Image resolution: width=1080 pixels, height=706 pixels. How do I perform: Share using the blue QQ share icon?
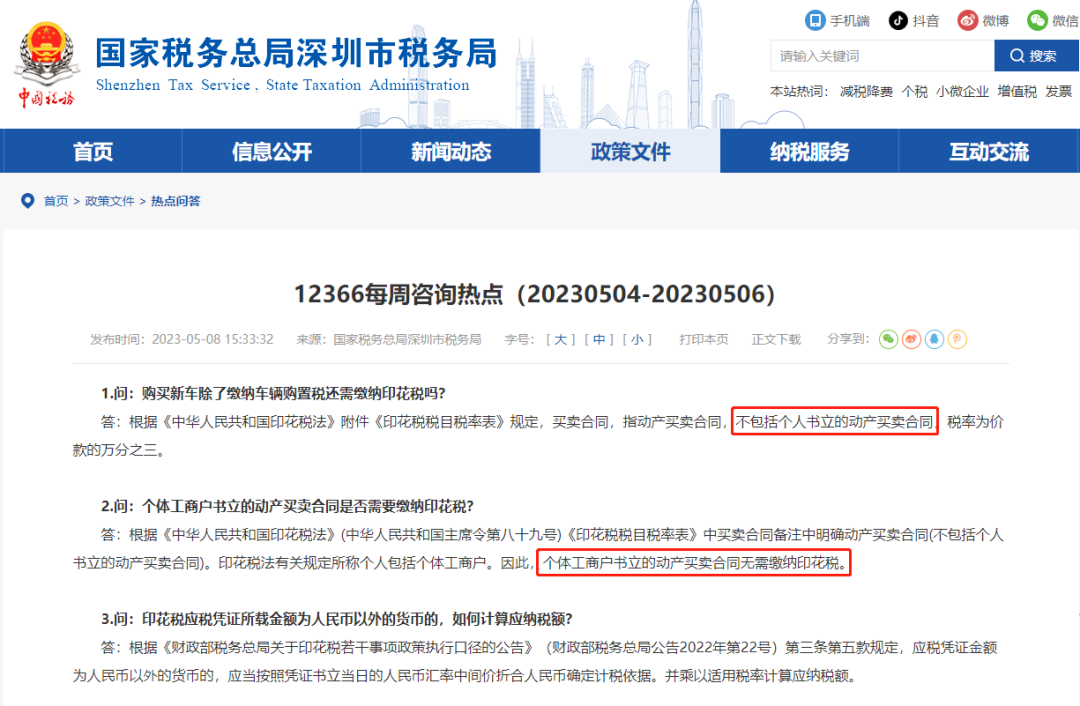click(x=935, y=339)
